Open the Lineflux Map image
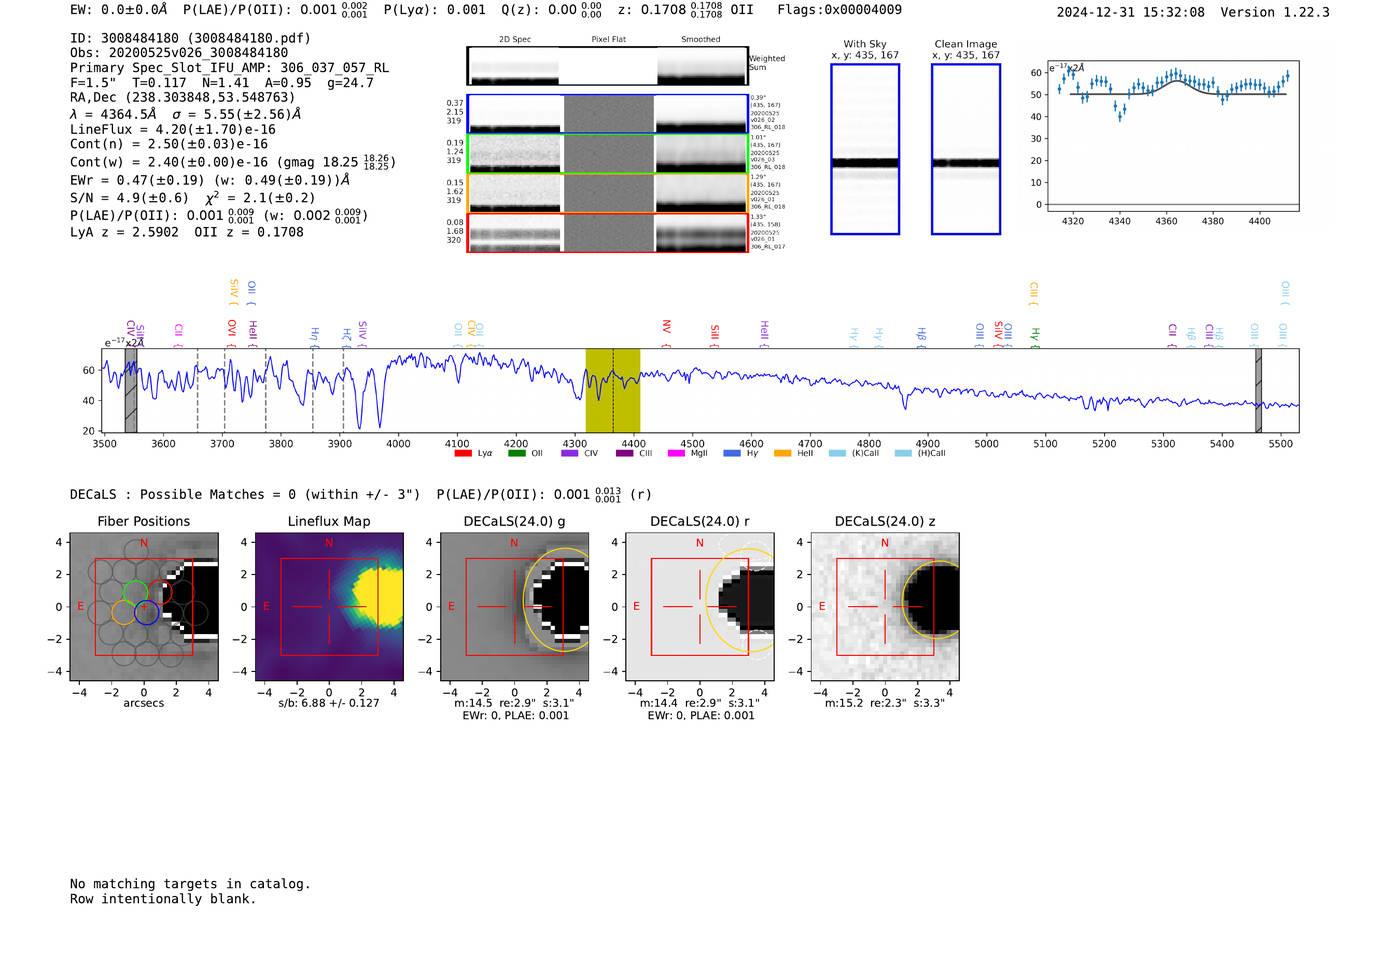 [329, 607]
